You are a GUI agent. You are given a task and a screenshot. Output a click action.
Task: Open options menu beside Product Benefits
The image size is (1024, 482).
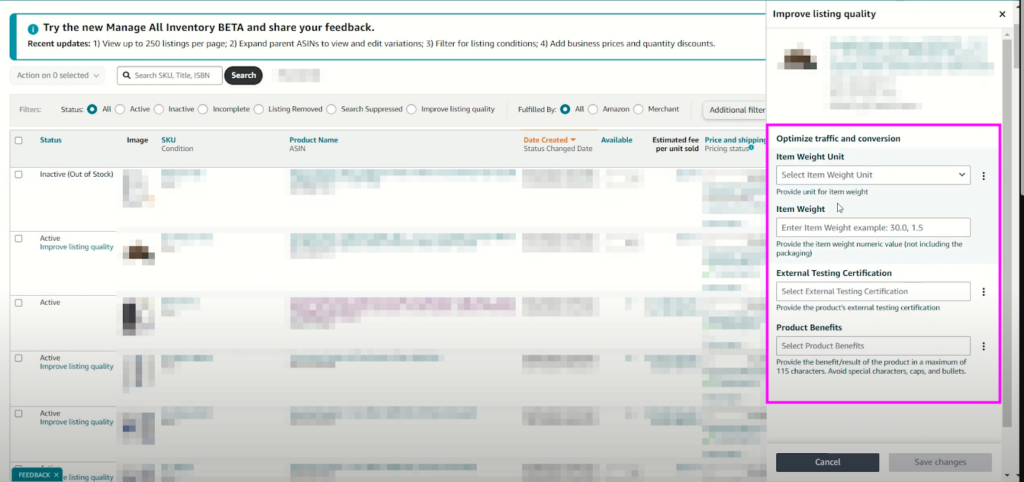(984, 346)
